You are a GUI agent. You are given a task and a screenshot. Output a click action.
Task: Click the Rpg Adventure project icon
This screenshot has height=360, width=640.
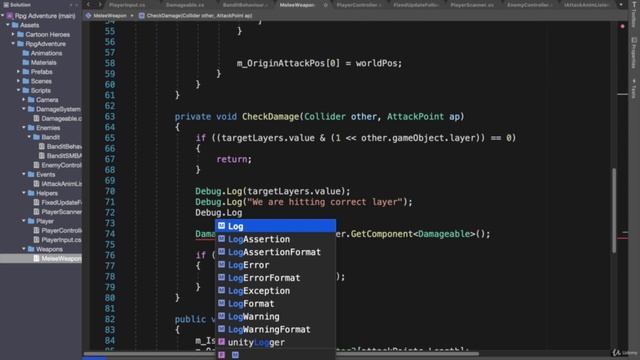[10, 16]
